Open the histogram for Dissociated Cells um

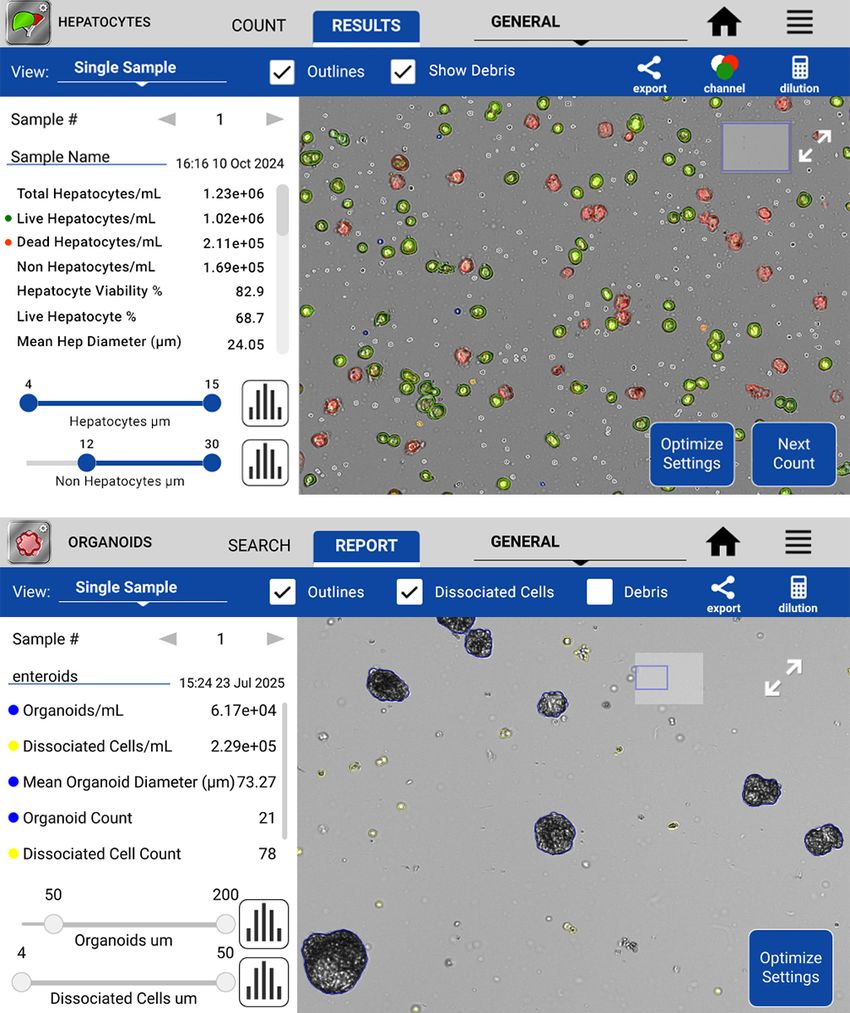tap(264, 982)
